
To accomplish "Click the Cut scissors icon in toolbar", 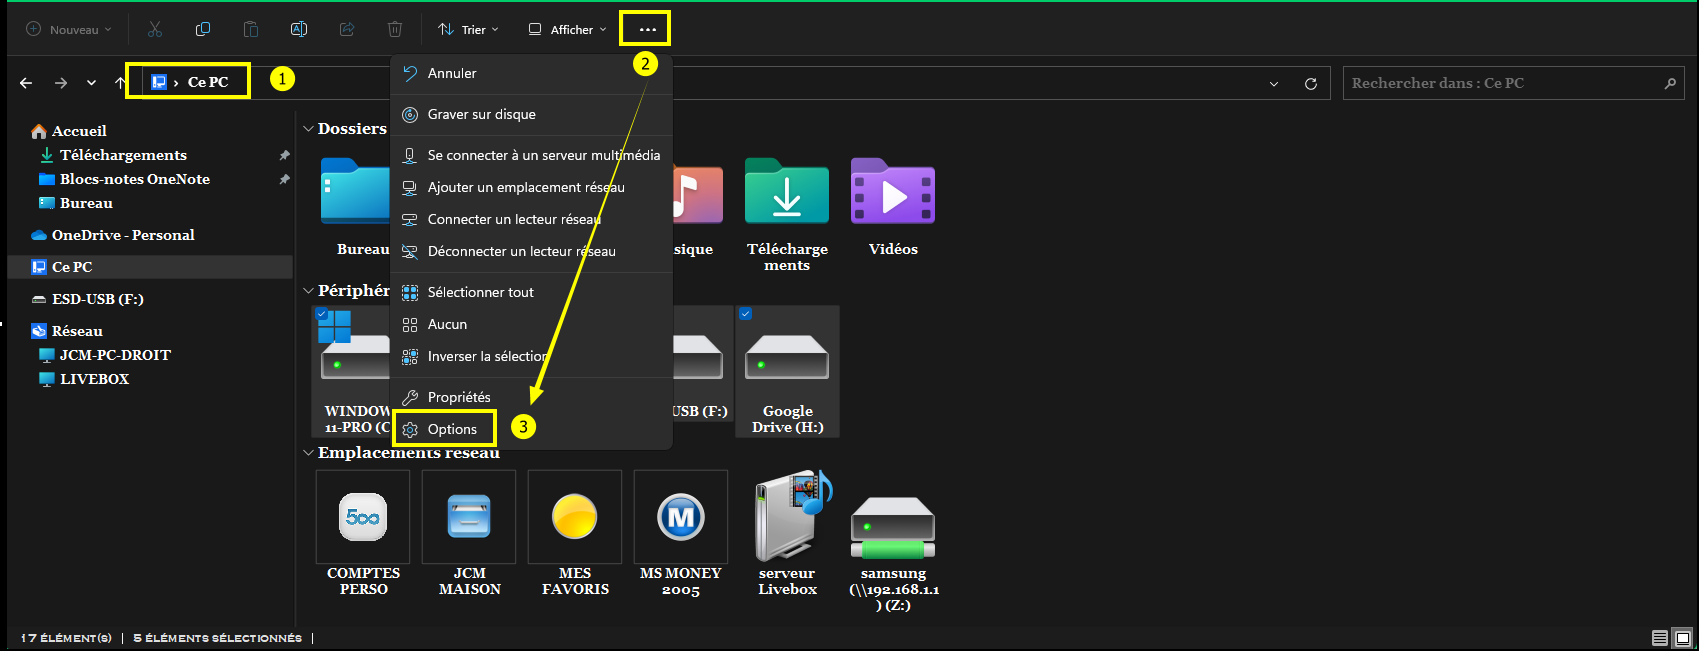I will coord(155,29).
